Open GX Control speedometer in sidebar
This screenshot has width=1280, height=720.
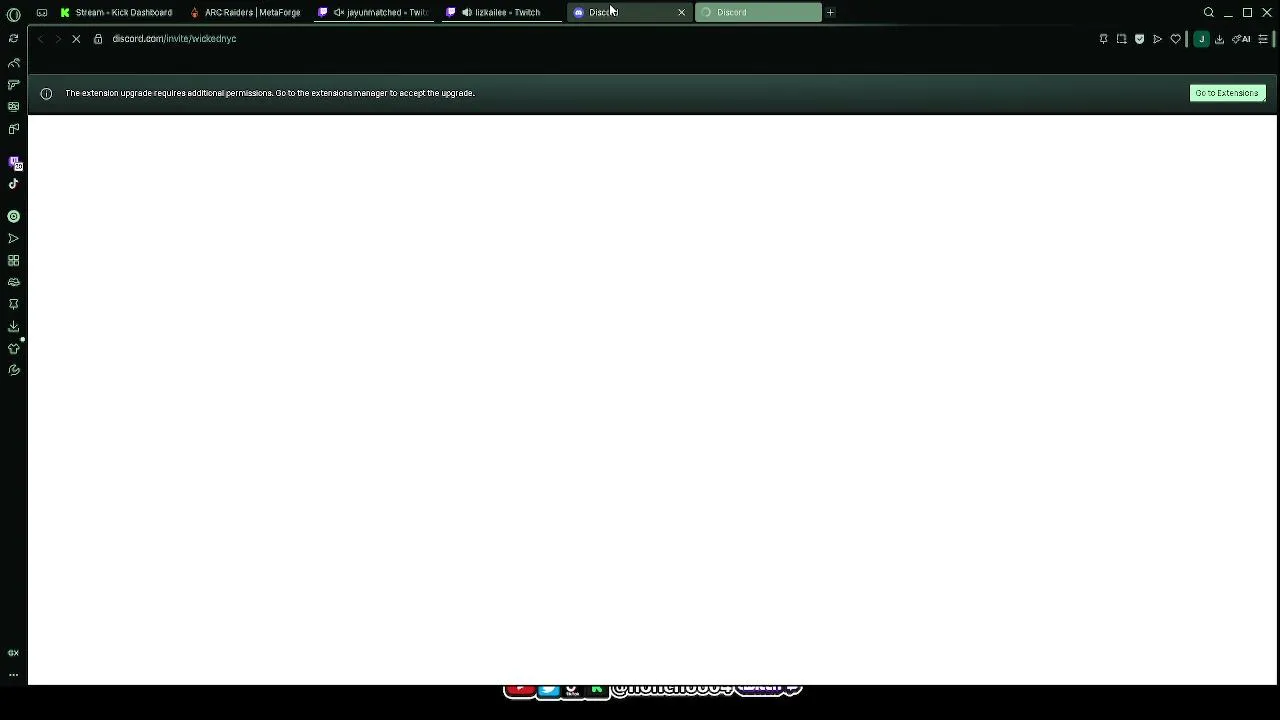(14, 63)
